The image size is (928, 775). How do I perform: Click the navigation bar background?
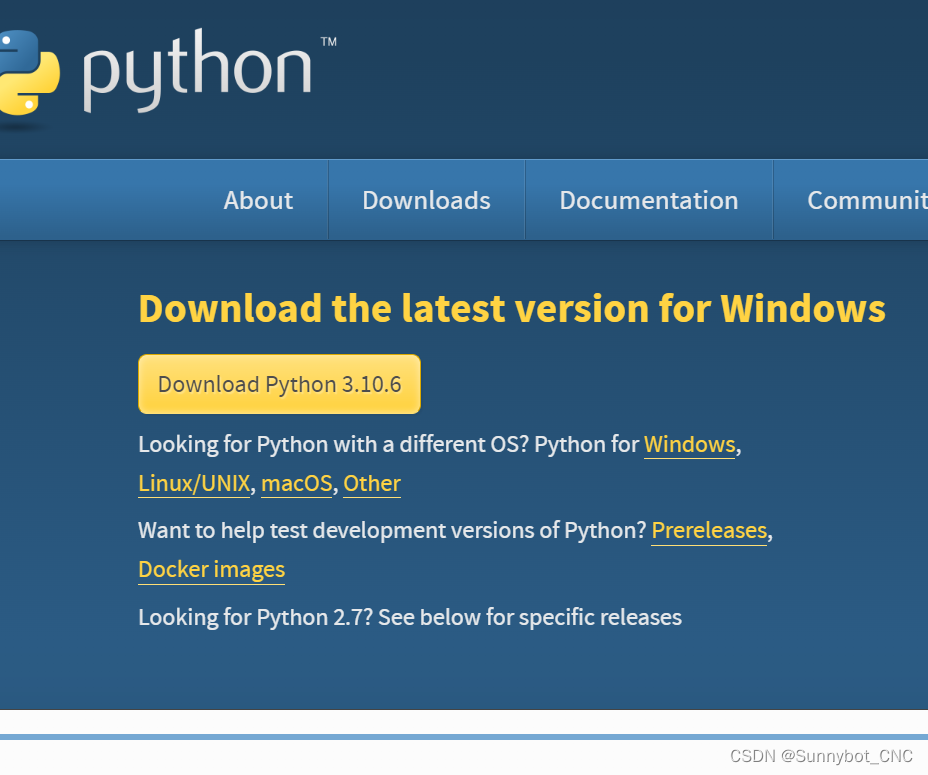(x=100, y=200)
